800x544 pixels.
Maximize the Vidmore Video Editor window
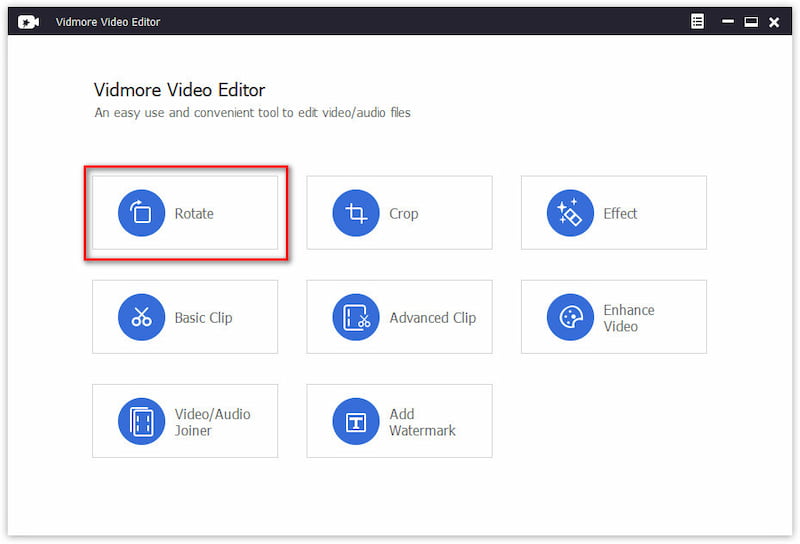(x=750, y=22)
